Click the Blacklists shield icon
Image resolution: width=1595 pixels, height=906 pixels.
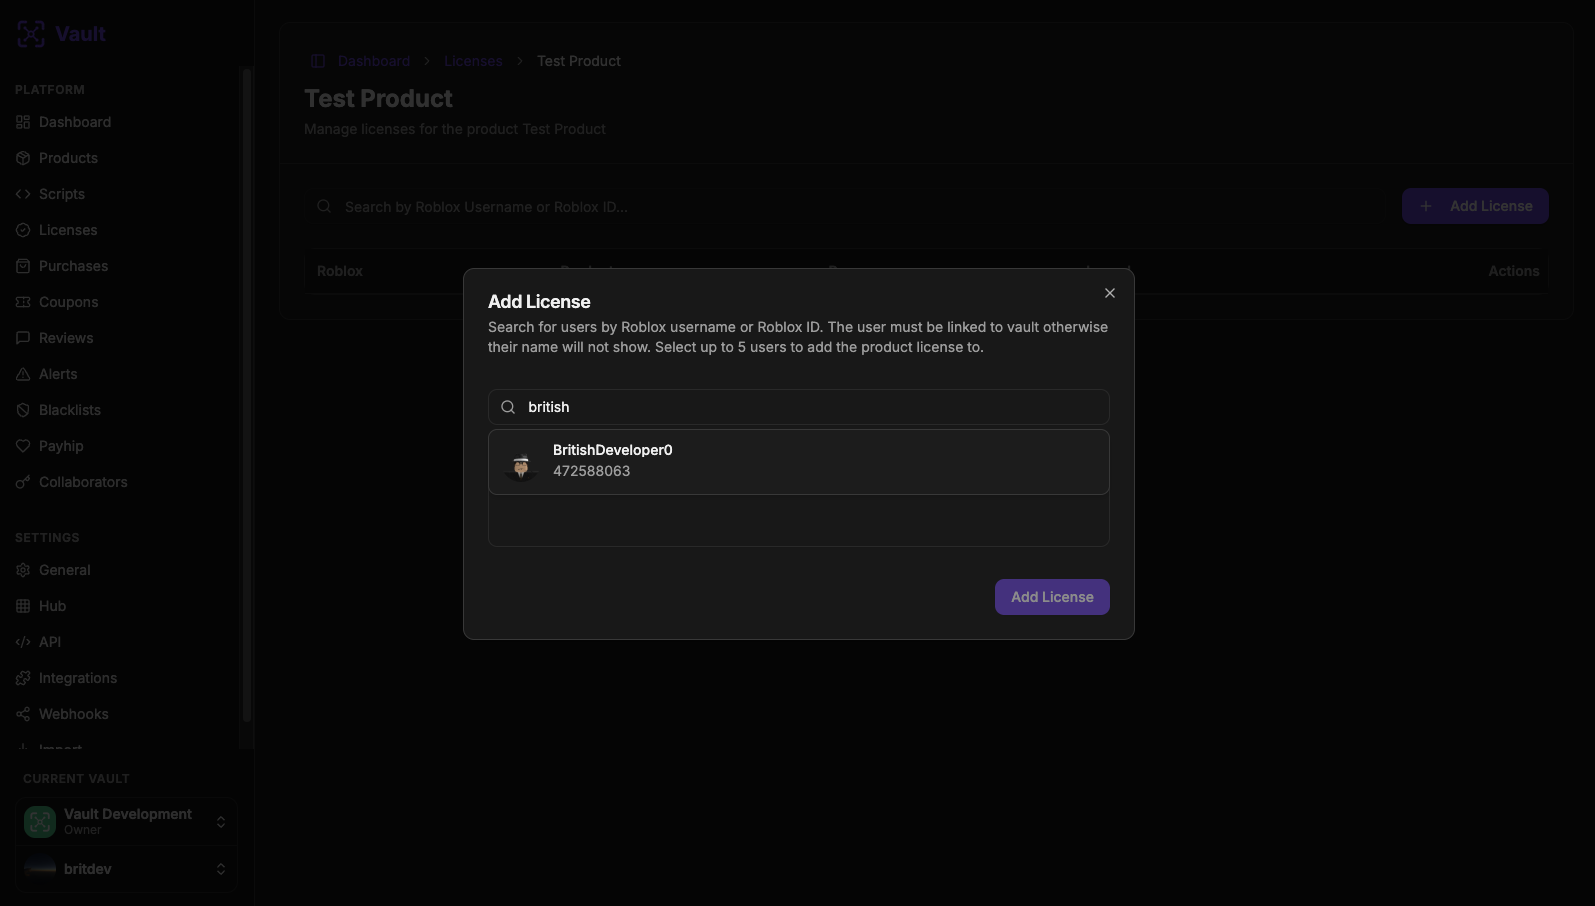pos(23,410)
